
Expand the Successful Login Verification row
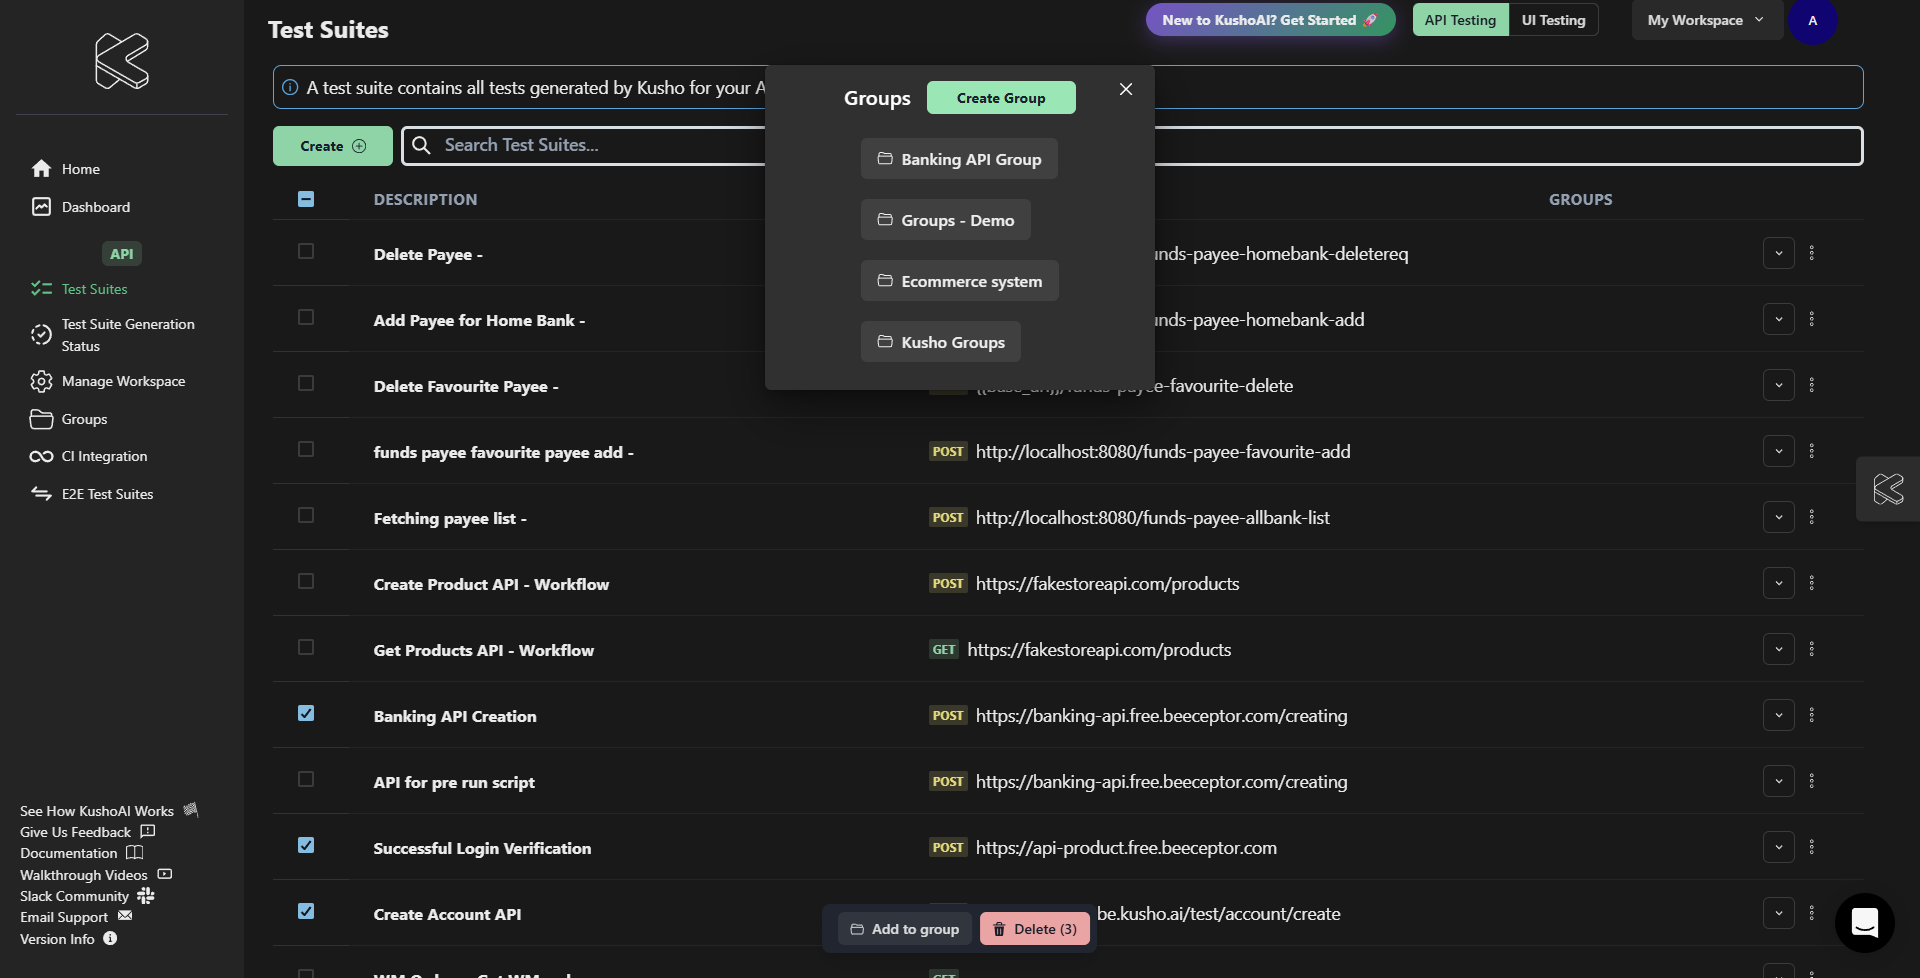(1778, 848)
